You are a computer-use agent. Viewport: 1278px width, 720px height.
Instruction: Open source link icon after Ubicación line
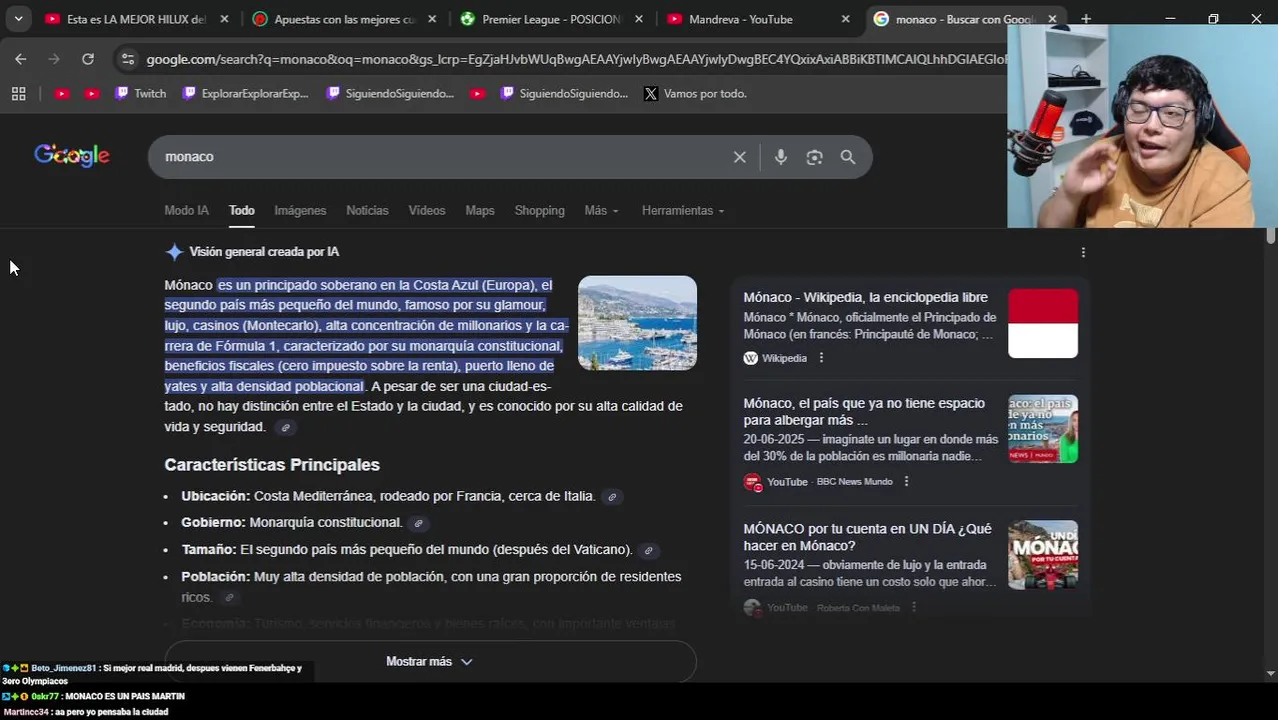click(612, 497)
